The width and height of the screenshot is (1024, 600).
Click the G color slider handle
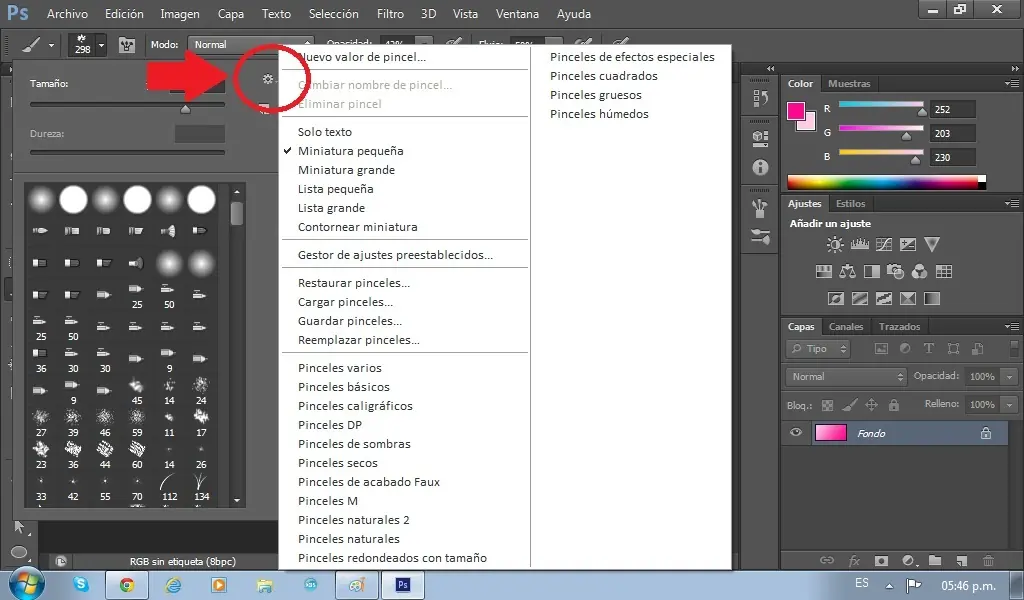point(906,136)
